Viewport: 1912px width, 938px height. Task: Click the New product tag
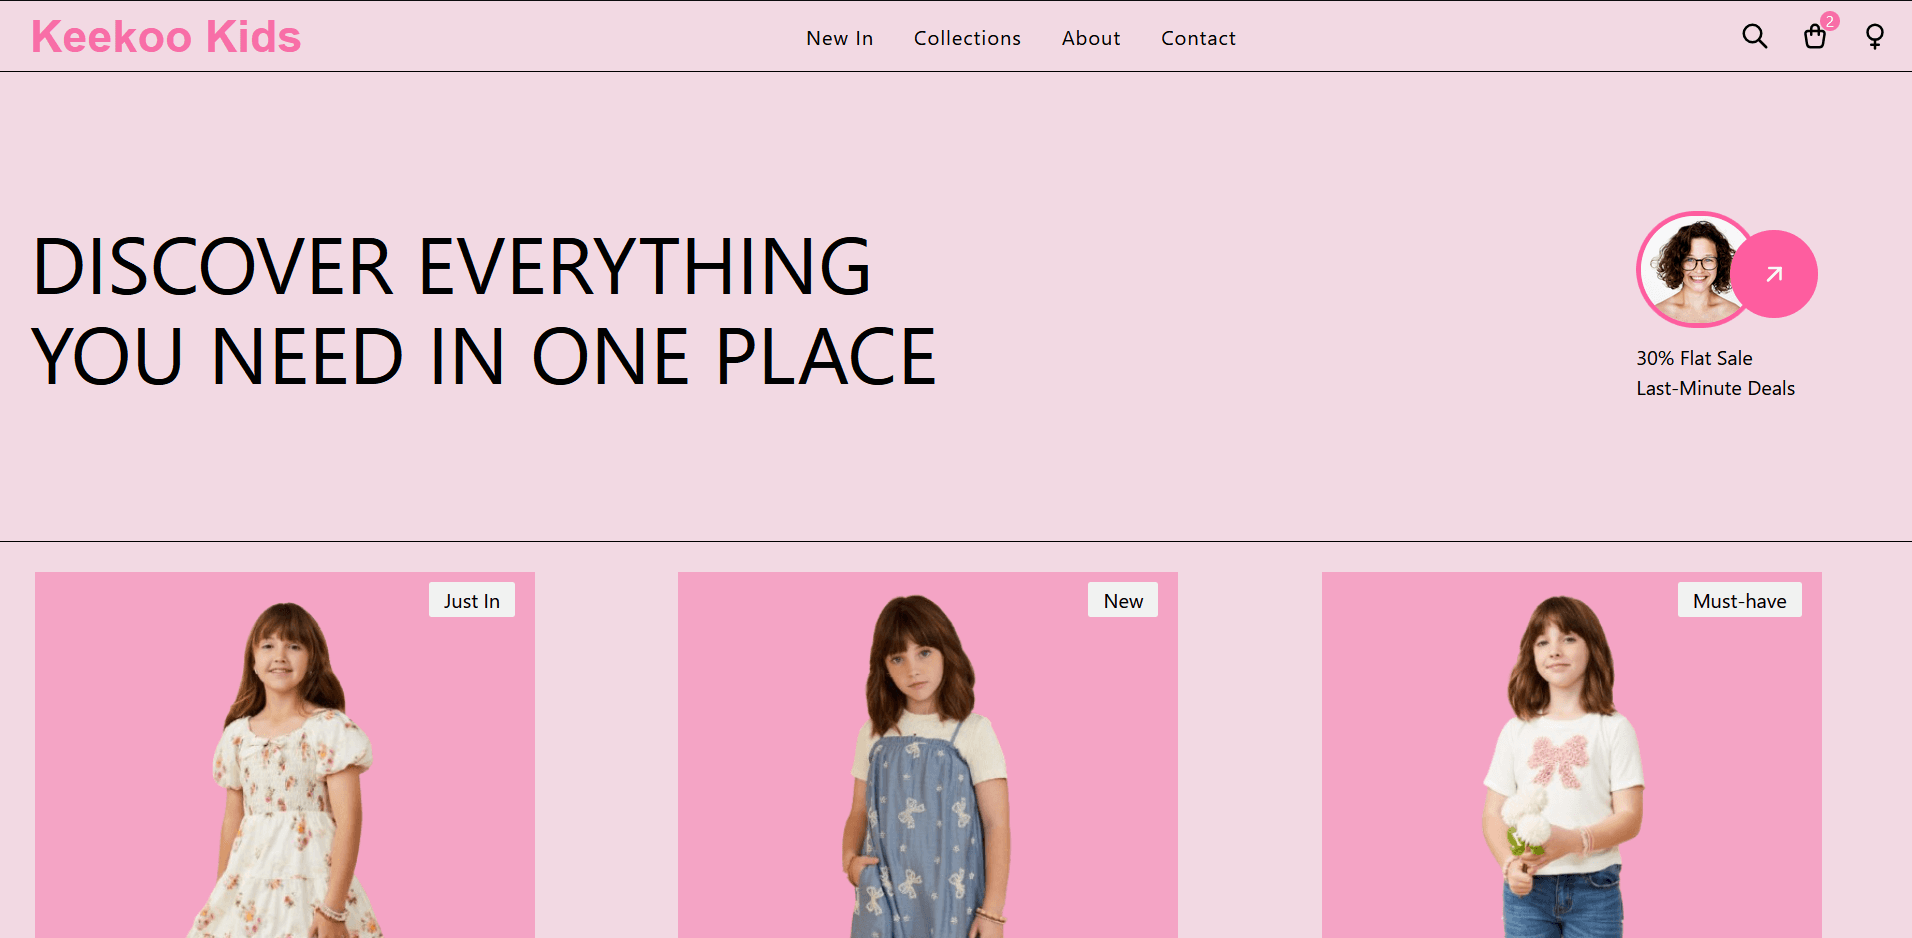click(1123, 600)
